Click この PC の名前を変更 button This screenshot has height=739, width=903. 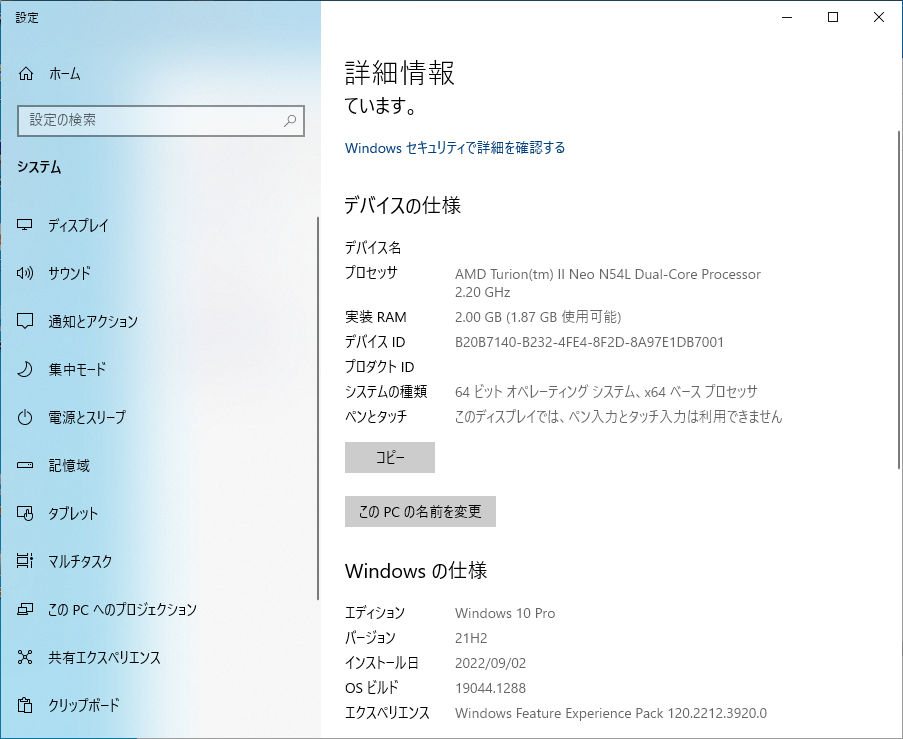click(x=420, y=511)
